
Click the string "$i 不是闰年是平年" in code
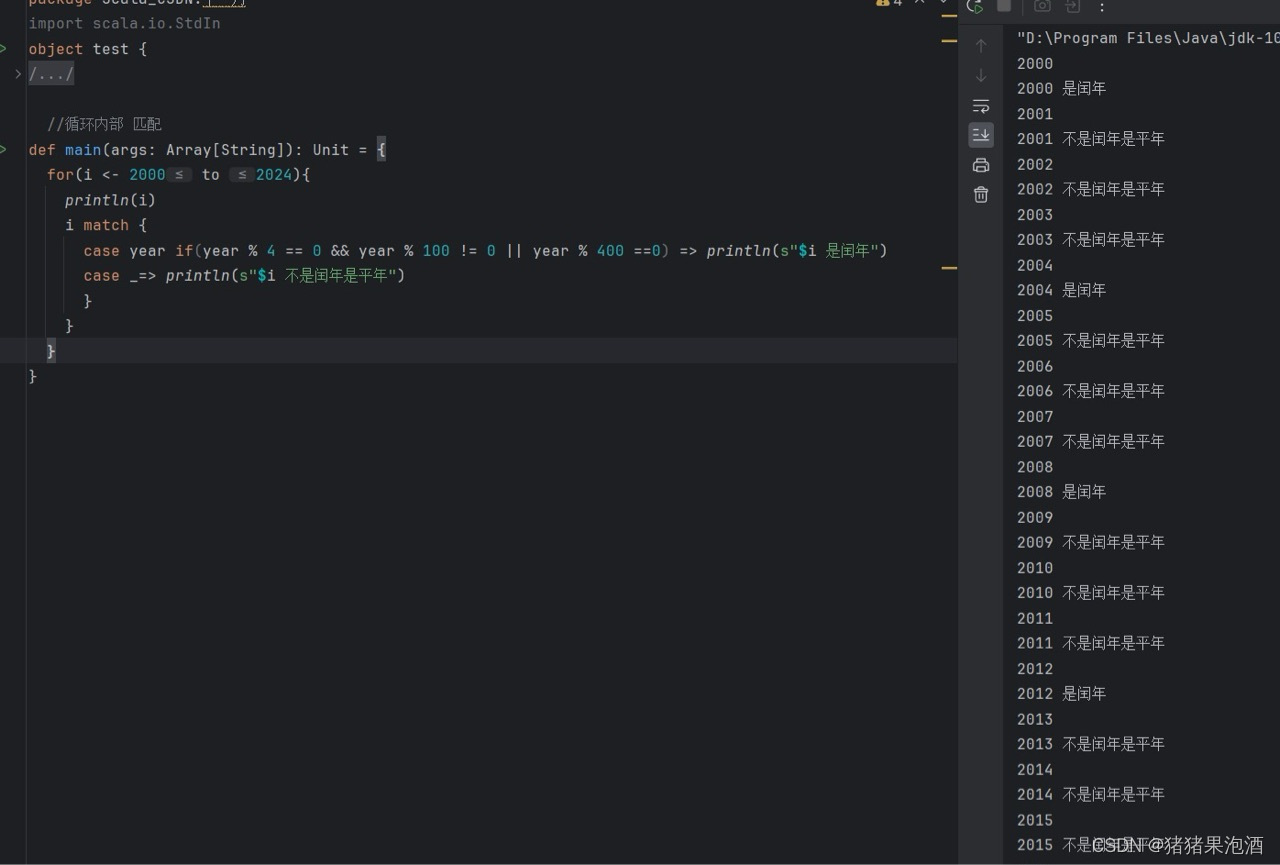(322, 275)
